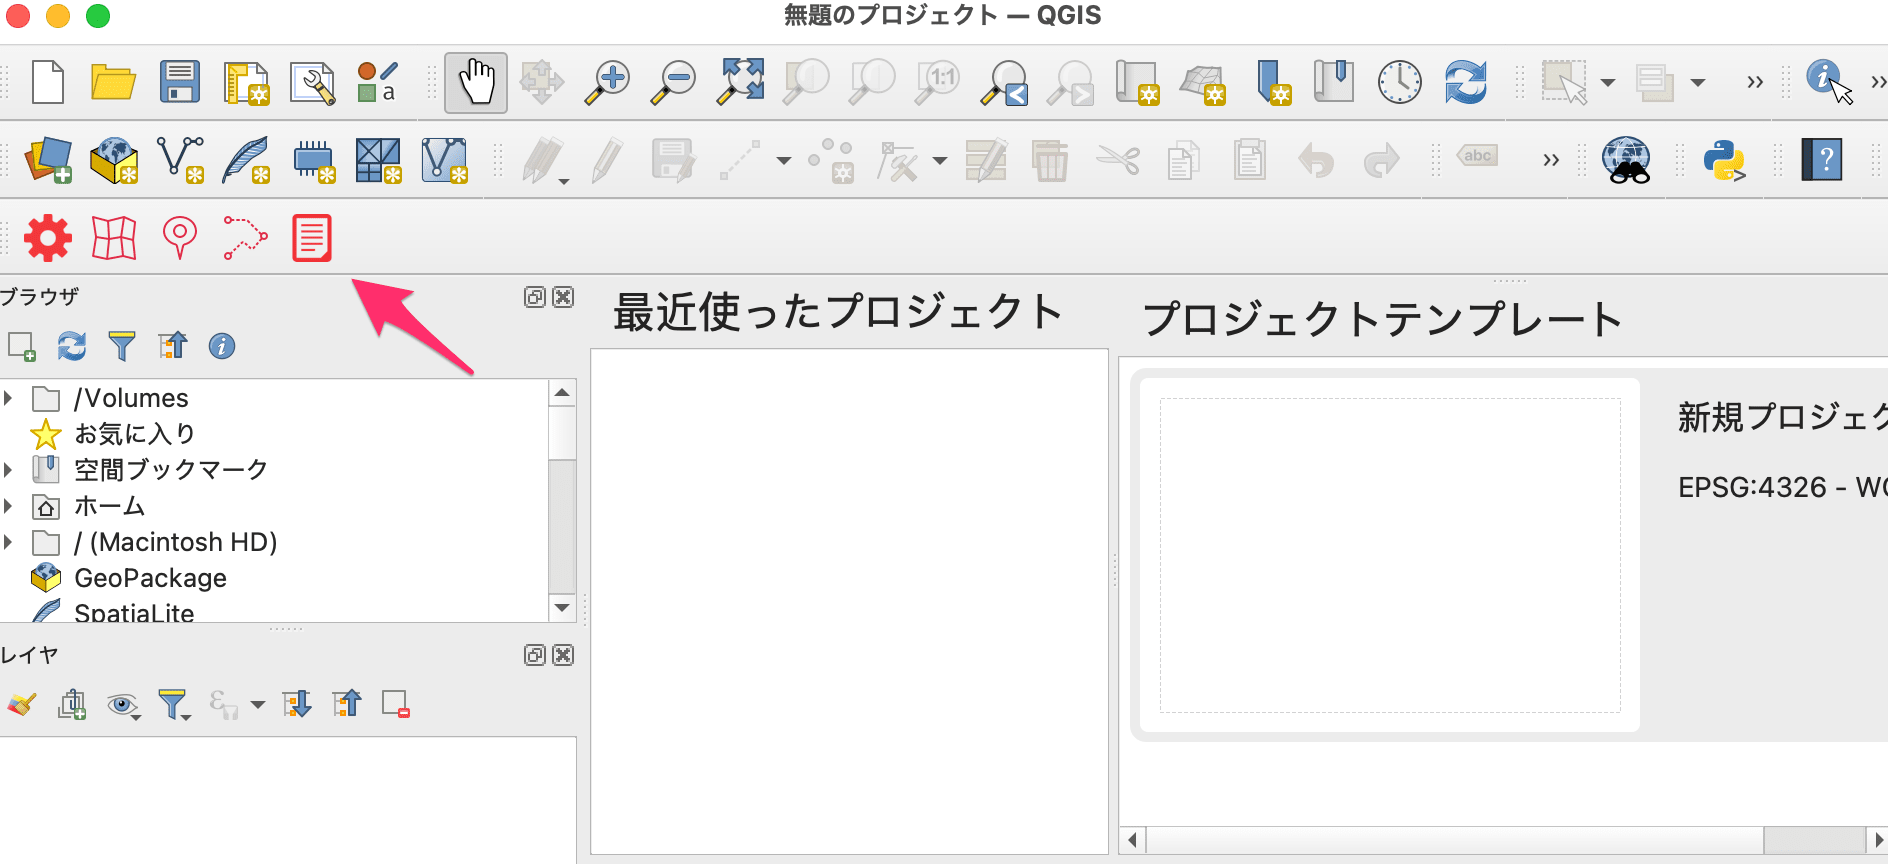The image size is (1888, 864).
Task: Create new virtual layer icon
Action: 445,160
